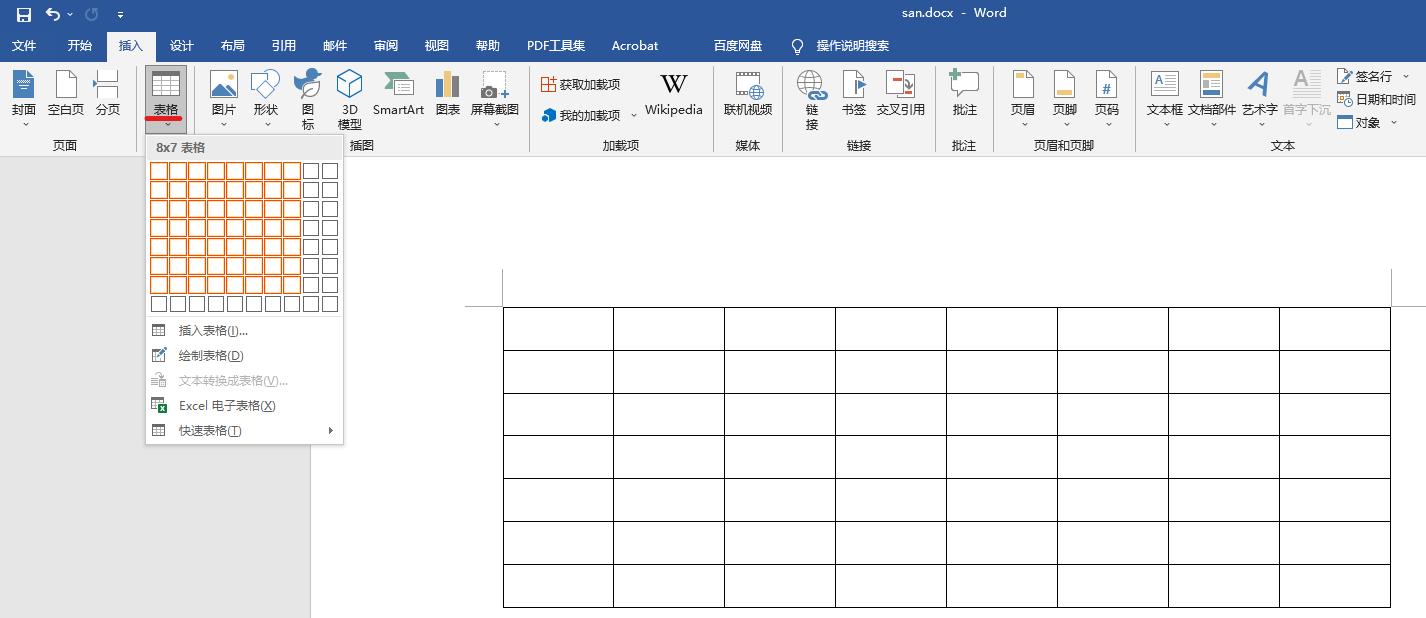The image size is (1426, 618).
Task: Insert an icon graphic (图标)
Action: coord(308,98)
